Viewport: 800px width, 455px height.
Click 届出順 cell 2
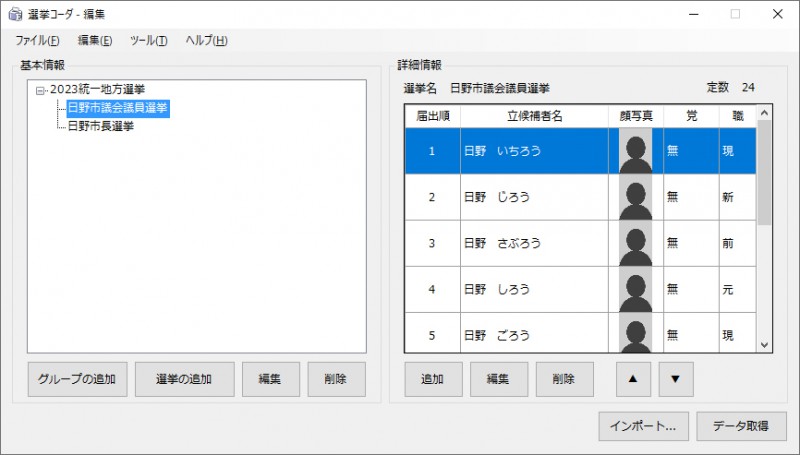[432, 197]
